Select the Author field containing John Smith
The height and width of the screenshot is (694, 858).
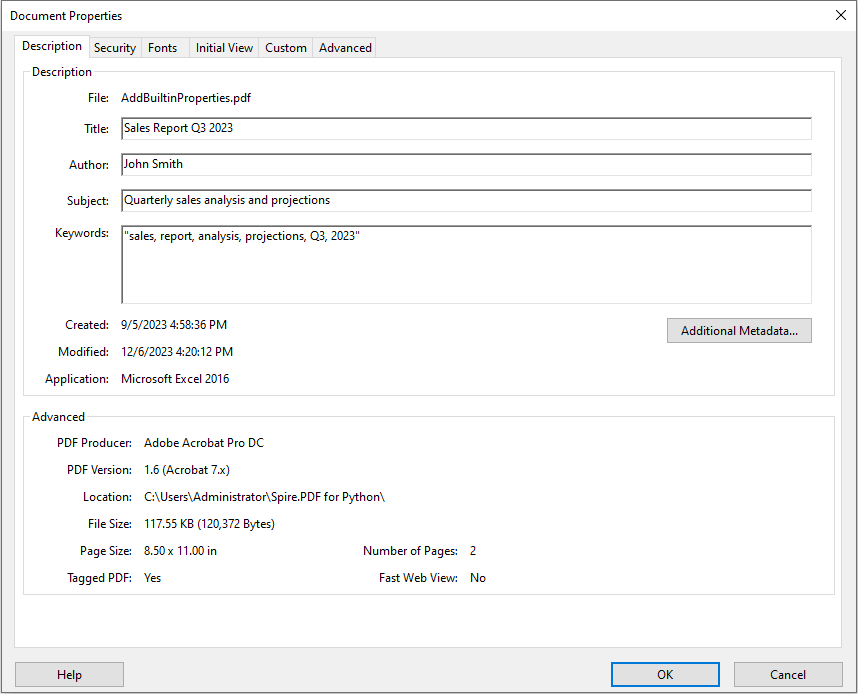click(400, 164)
